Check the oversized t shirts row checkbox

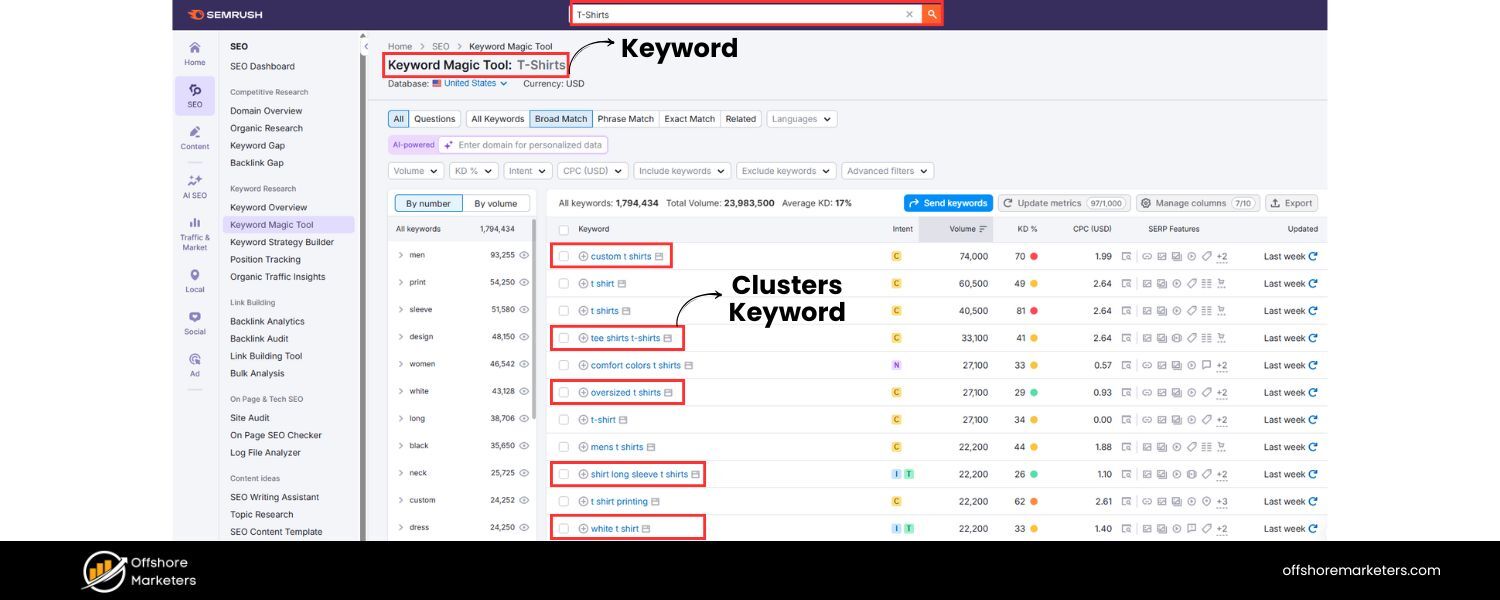564,392
